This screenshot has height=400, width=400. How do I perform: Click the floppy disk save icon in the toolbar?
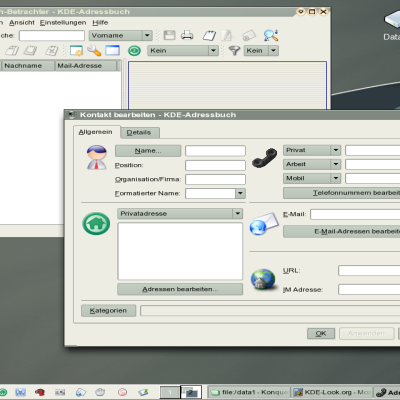tap(169, 35)
